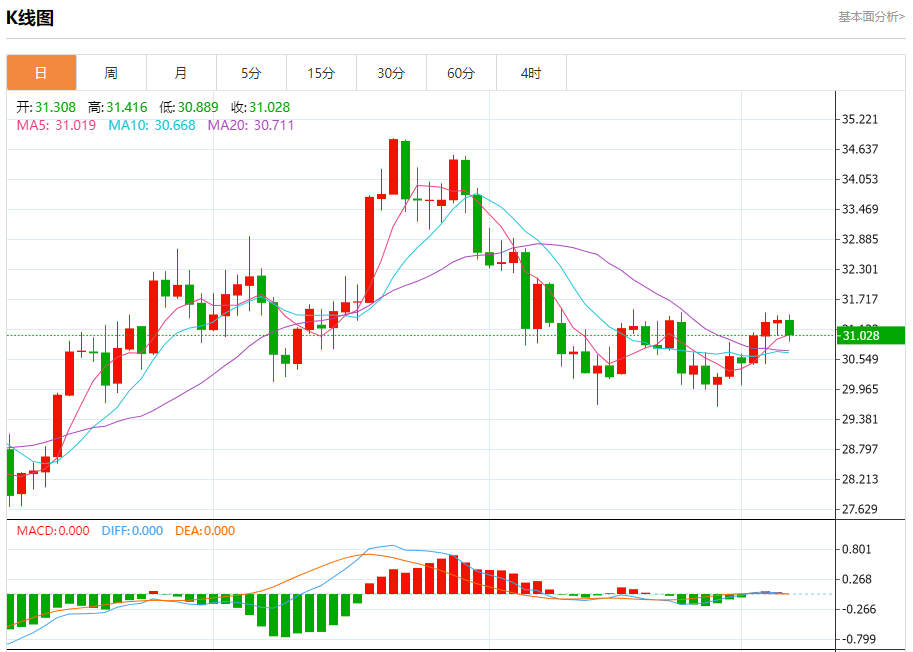Screen dimensions: 913x652
Task: Open the 4时 interval tab
Action: [531, 73]
